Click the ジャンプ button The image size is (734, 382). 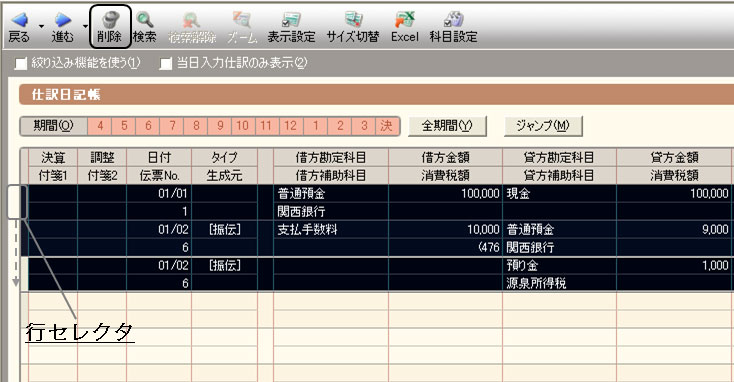pyautogui.click(x=543, y=126)
